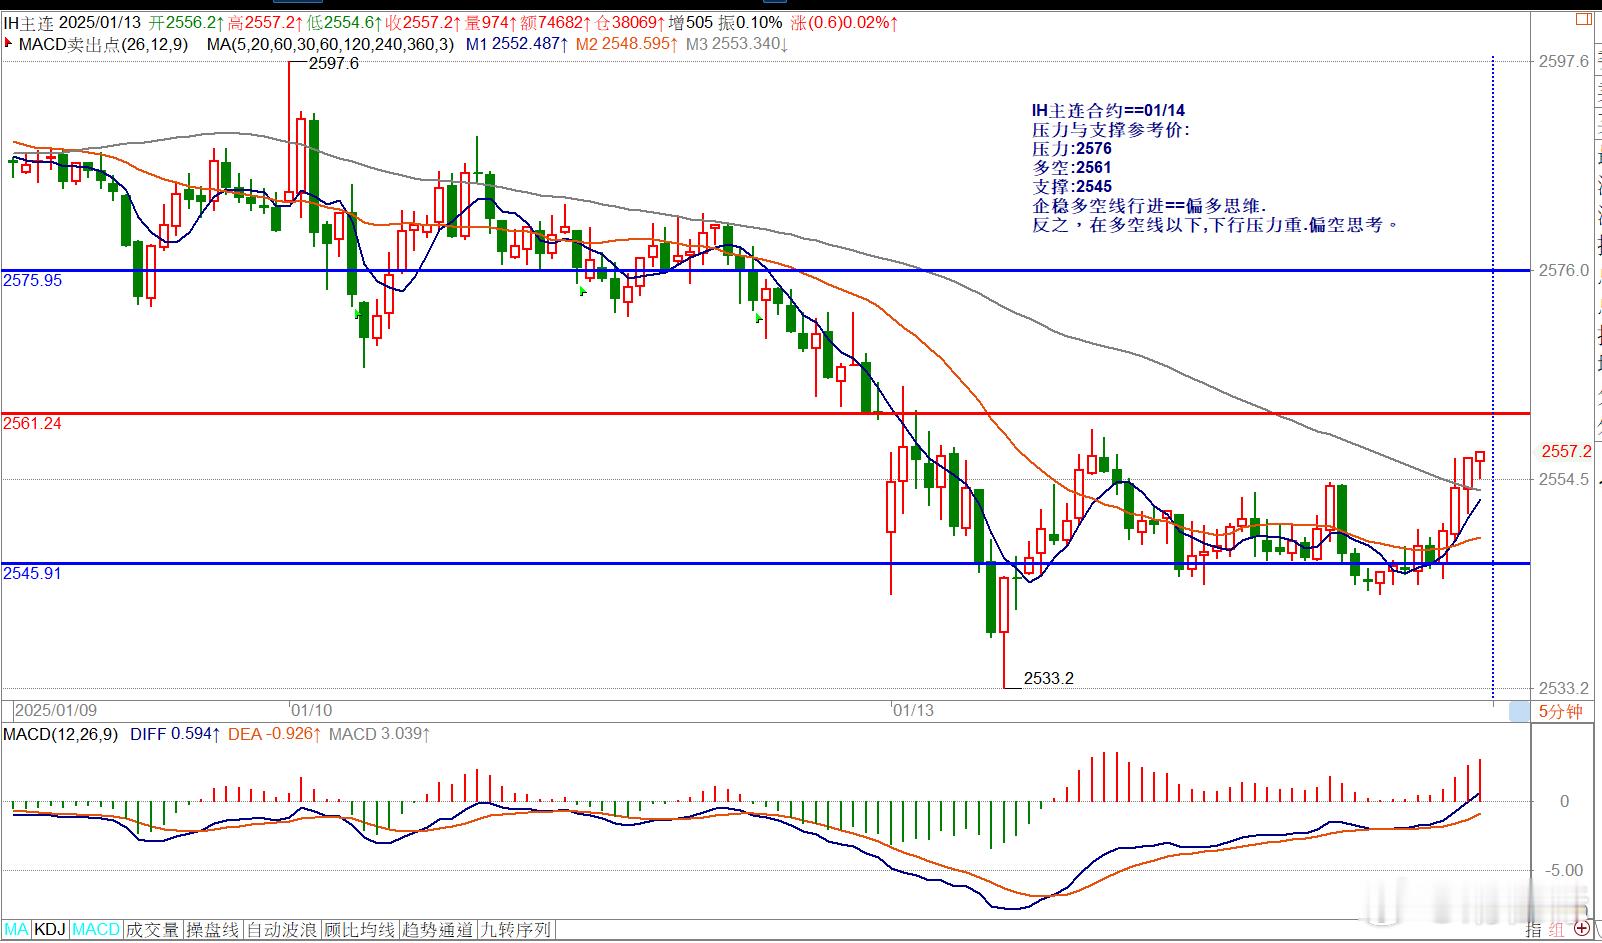Select the red 2561.24 line label
The width and height of the screenshot is (1602, 943).
pos(32,424)
